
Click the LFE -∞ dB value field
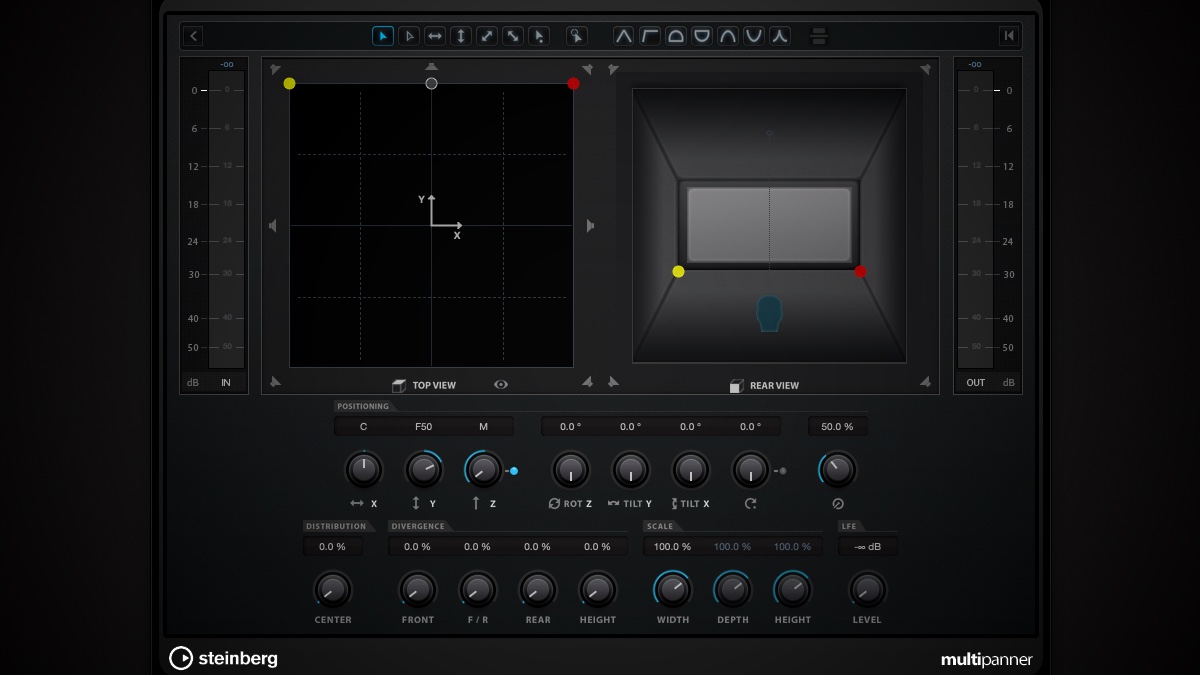[867, 547]
